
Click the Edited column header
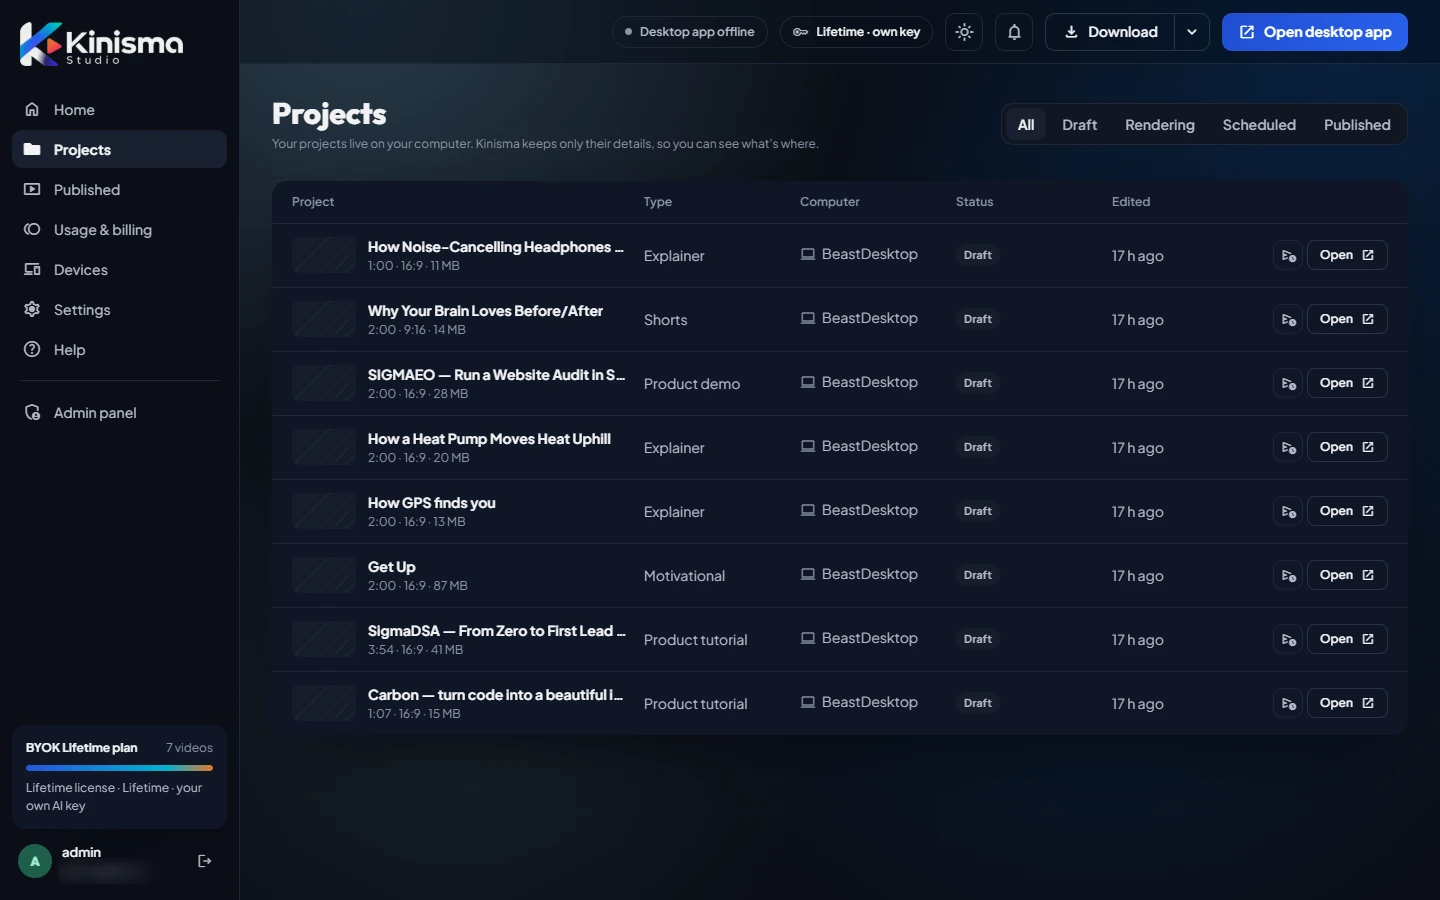click(x=1131, y=202)
